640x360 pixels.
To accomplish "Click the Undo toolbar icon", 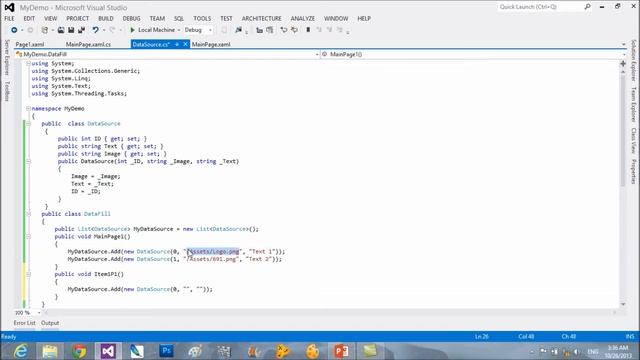I will [x=96, y=30].
